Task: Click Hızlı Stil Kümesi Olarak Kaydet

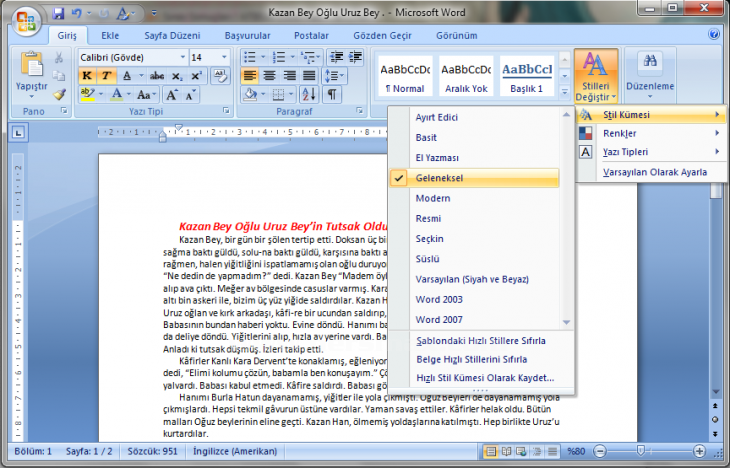Action: [481, 378]
